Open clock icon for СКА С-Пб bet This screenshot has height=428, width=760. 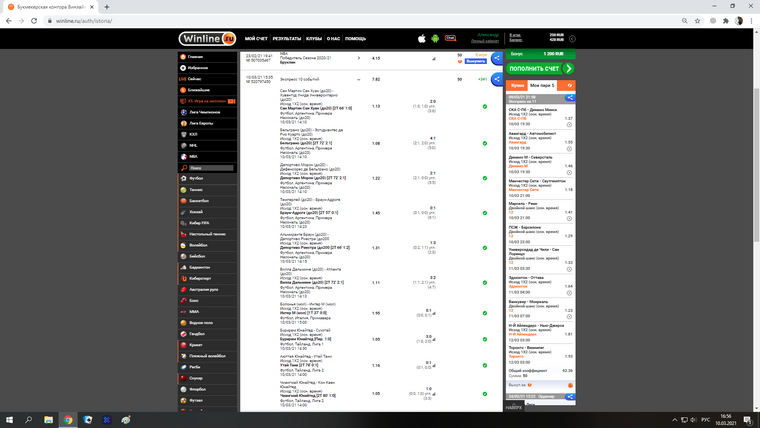570,125
